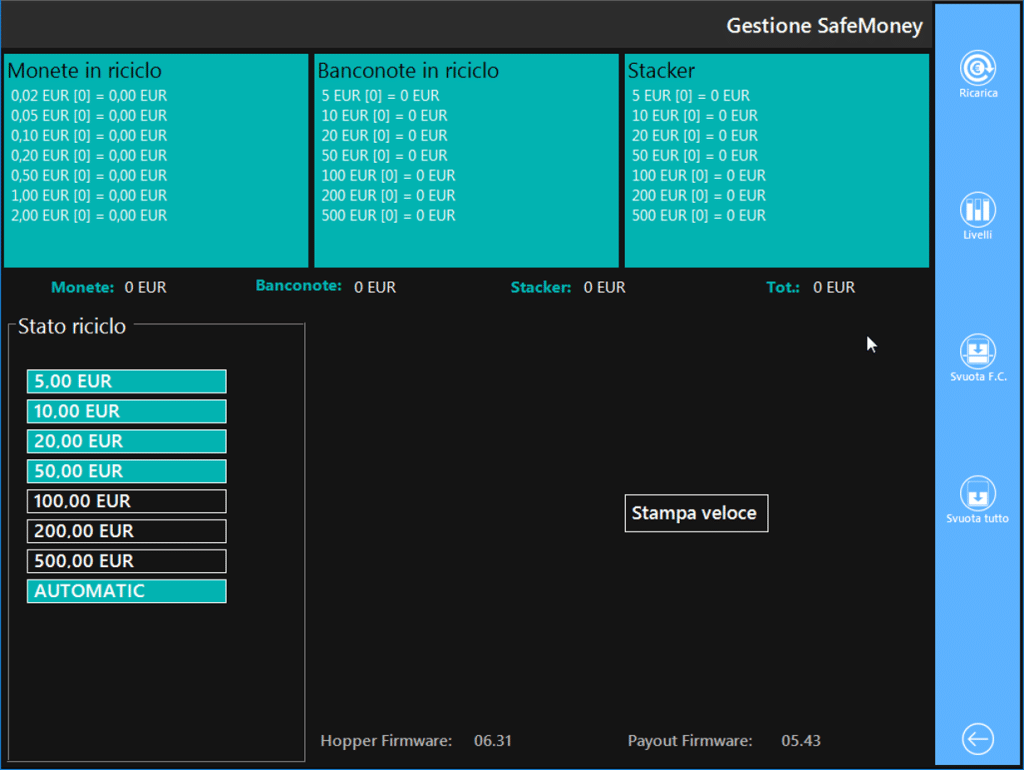The image size is (1024, 770).
Task: Click 200 EUR row in Banconote in riciclo
Action: (389, 195)
